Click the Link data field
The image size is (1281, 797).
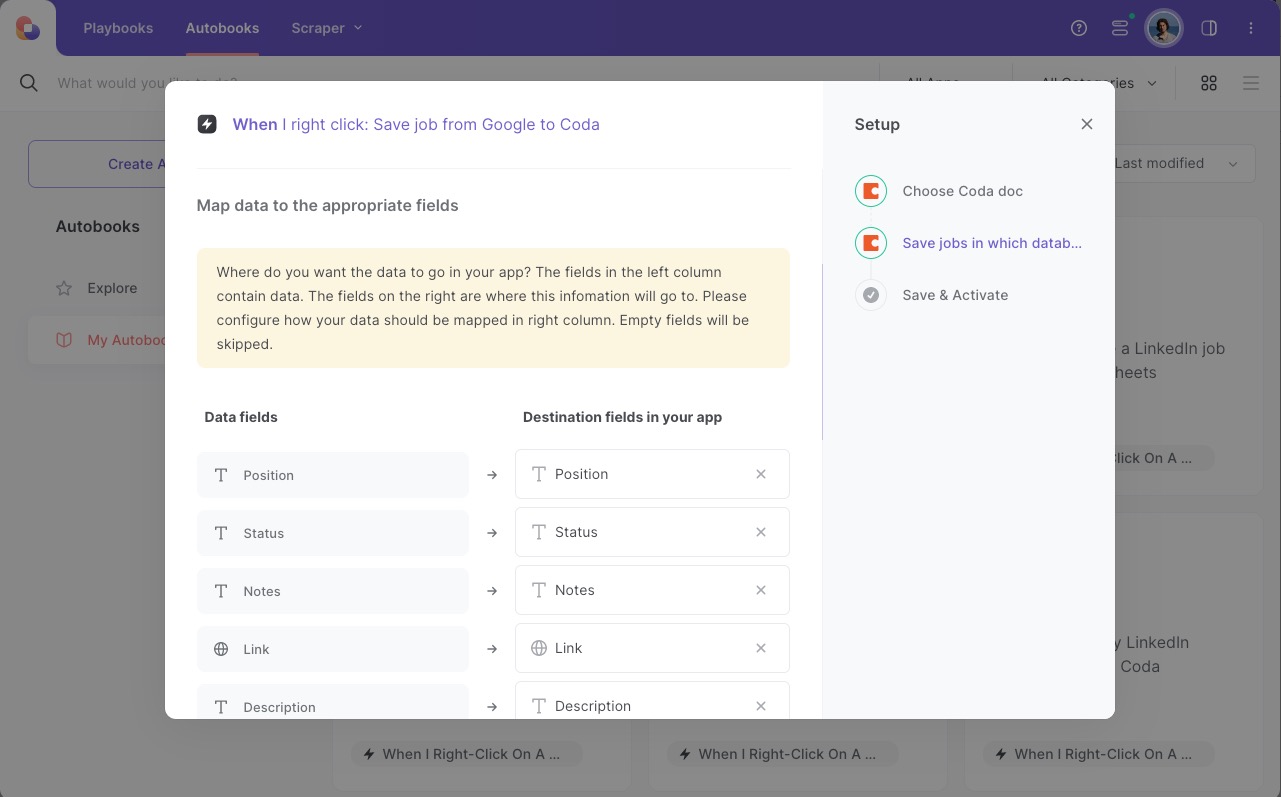click(333, 649)
